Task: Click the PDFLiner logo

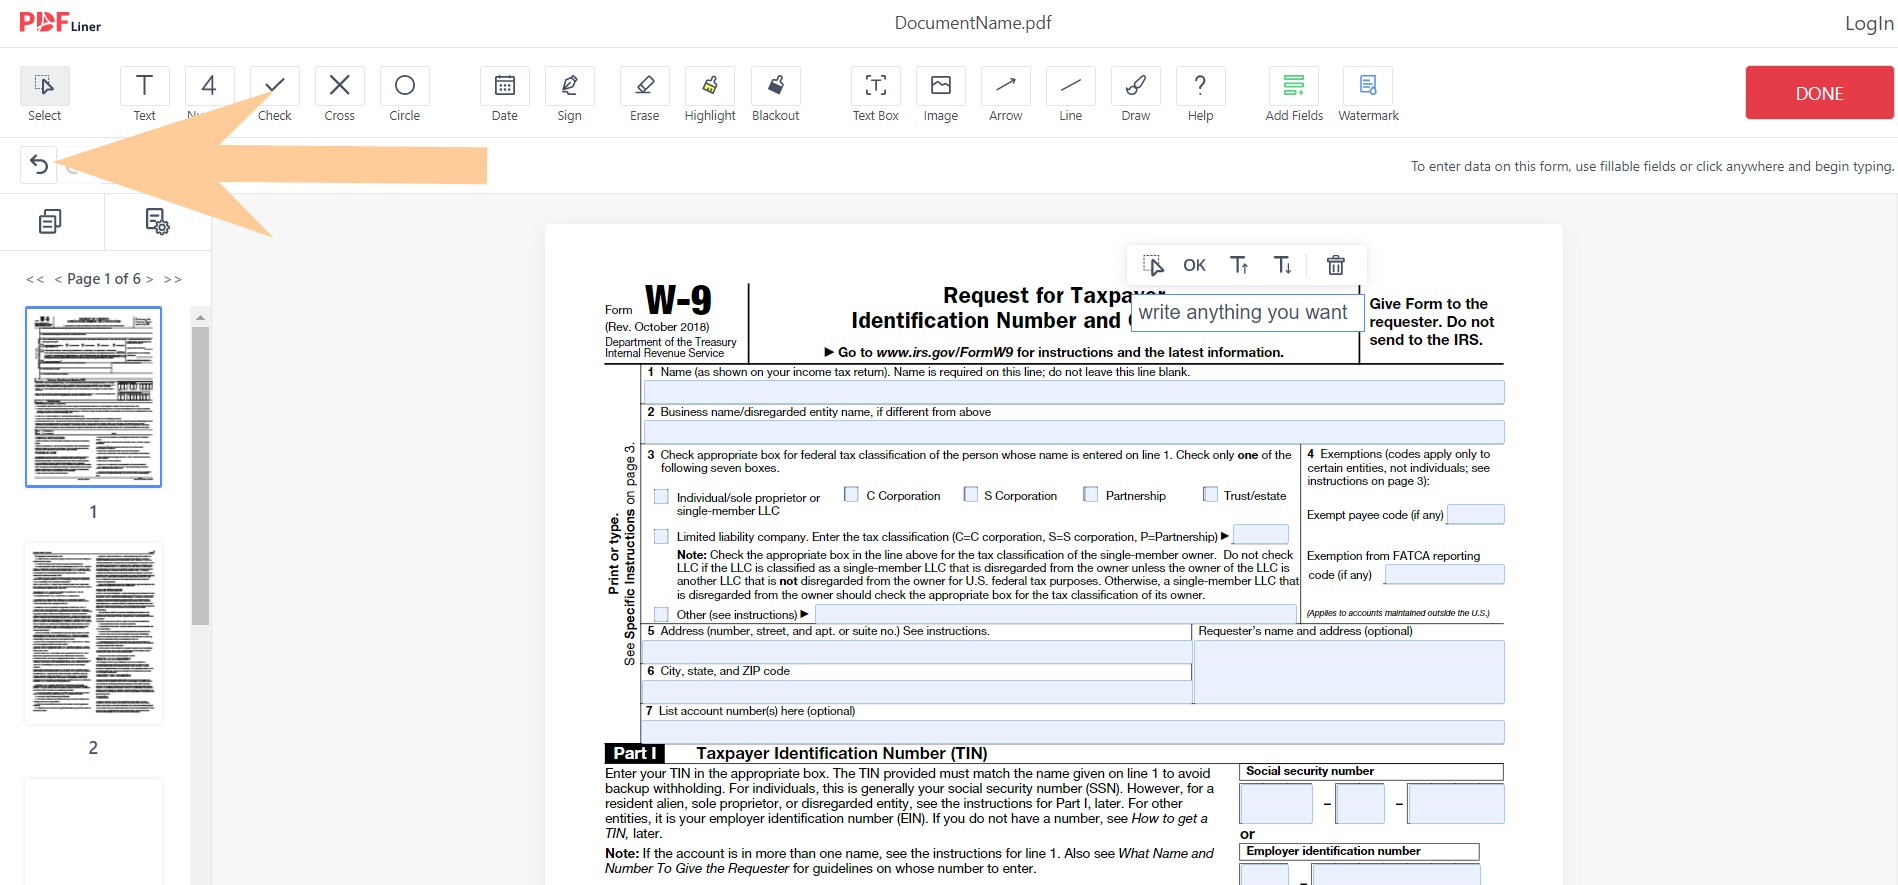Action: pos(60,23)
